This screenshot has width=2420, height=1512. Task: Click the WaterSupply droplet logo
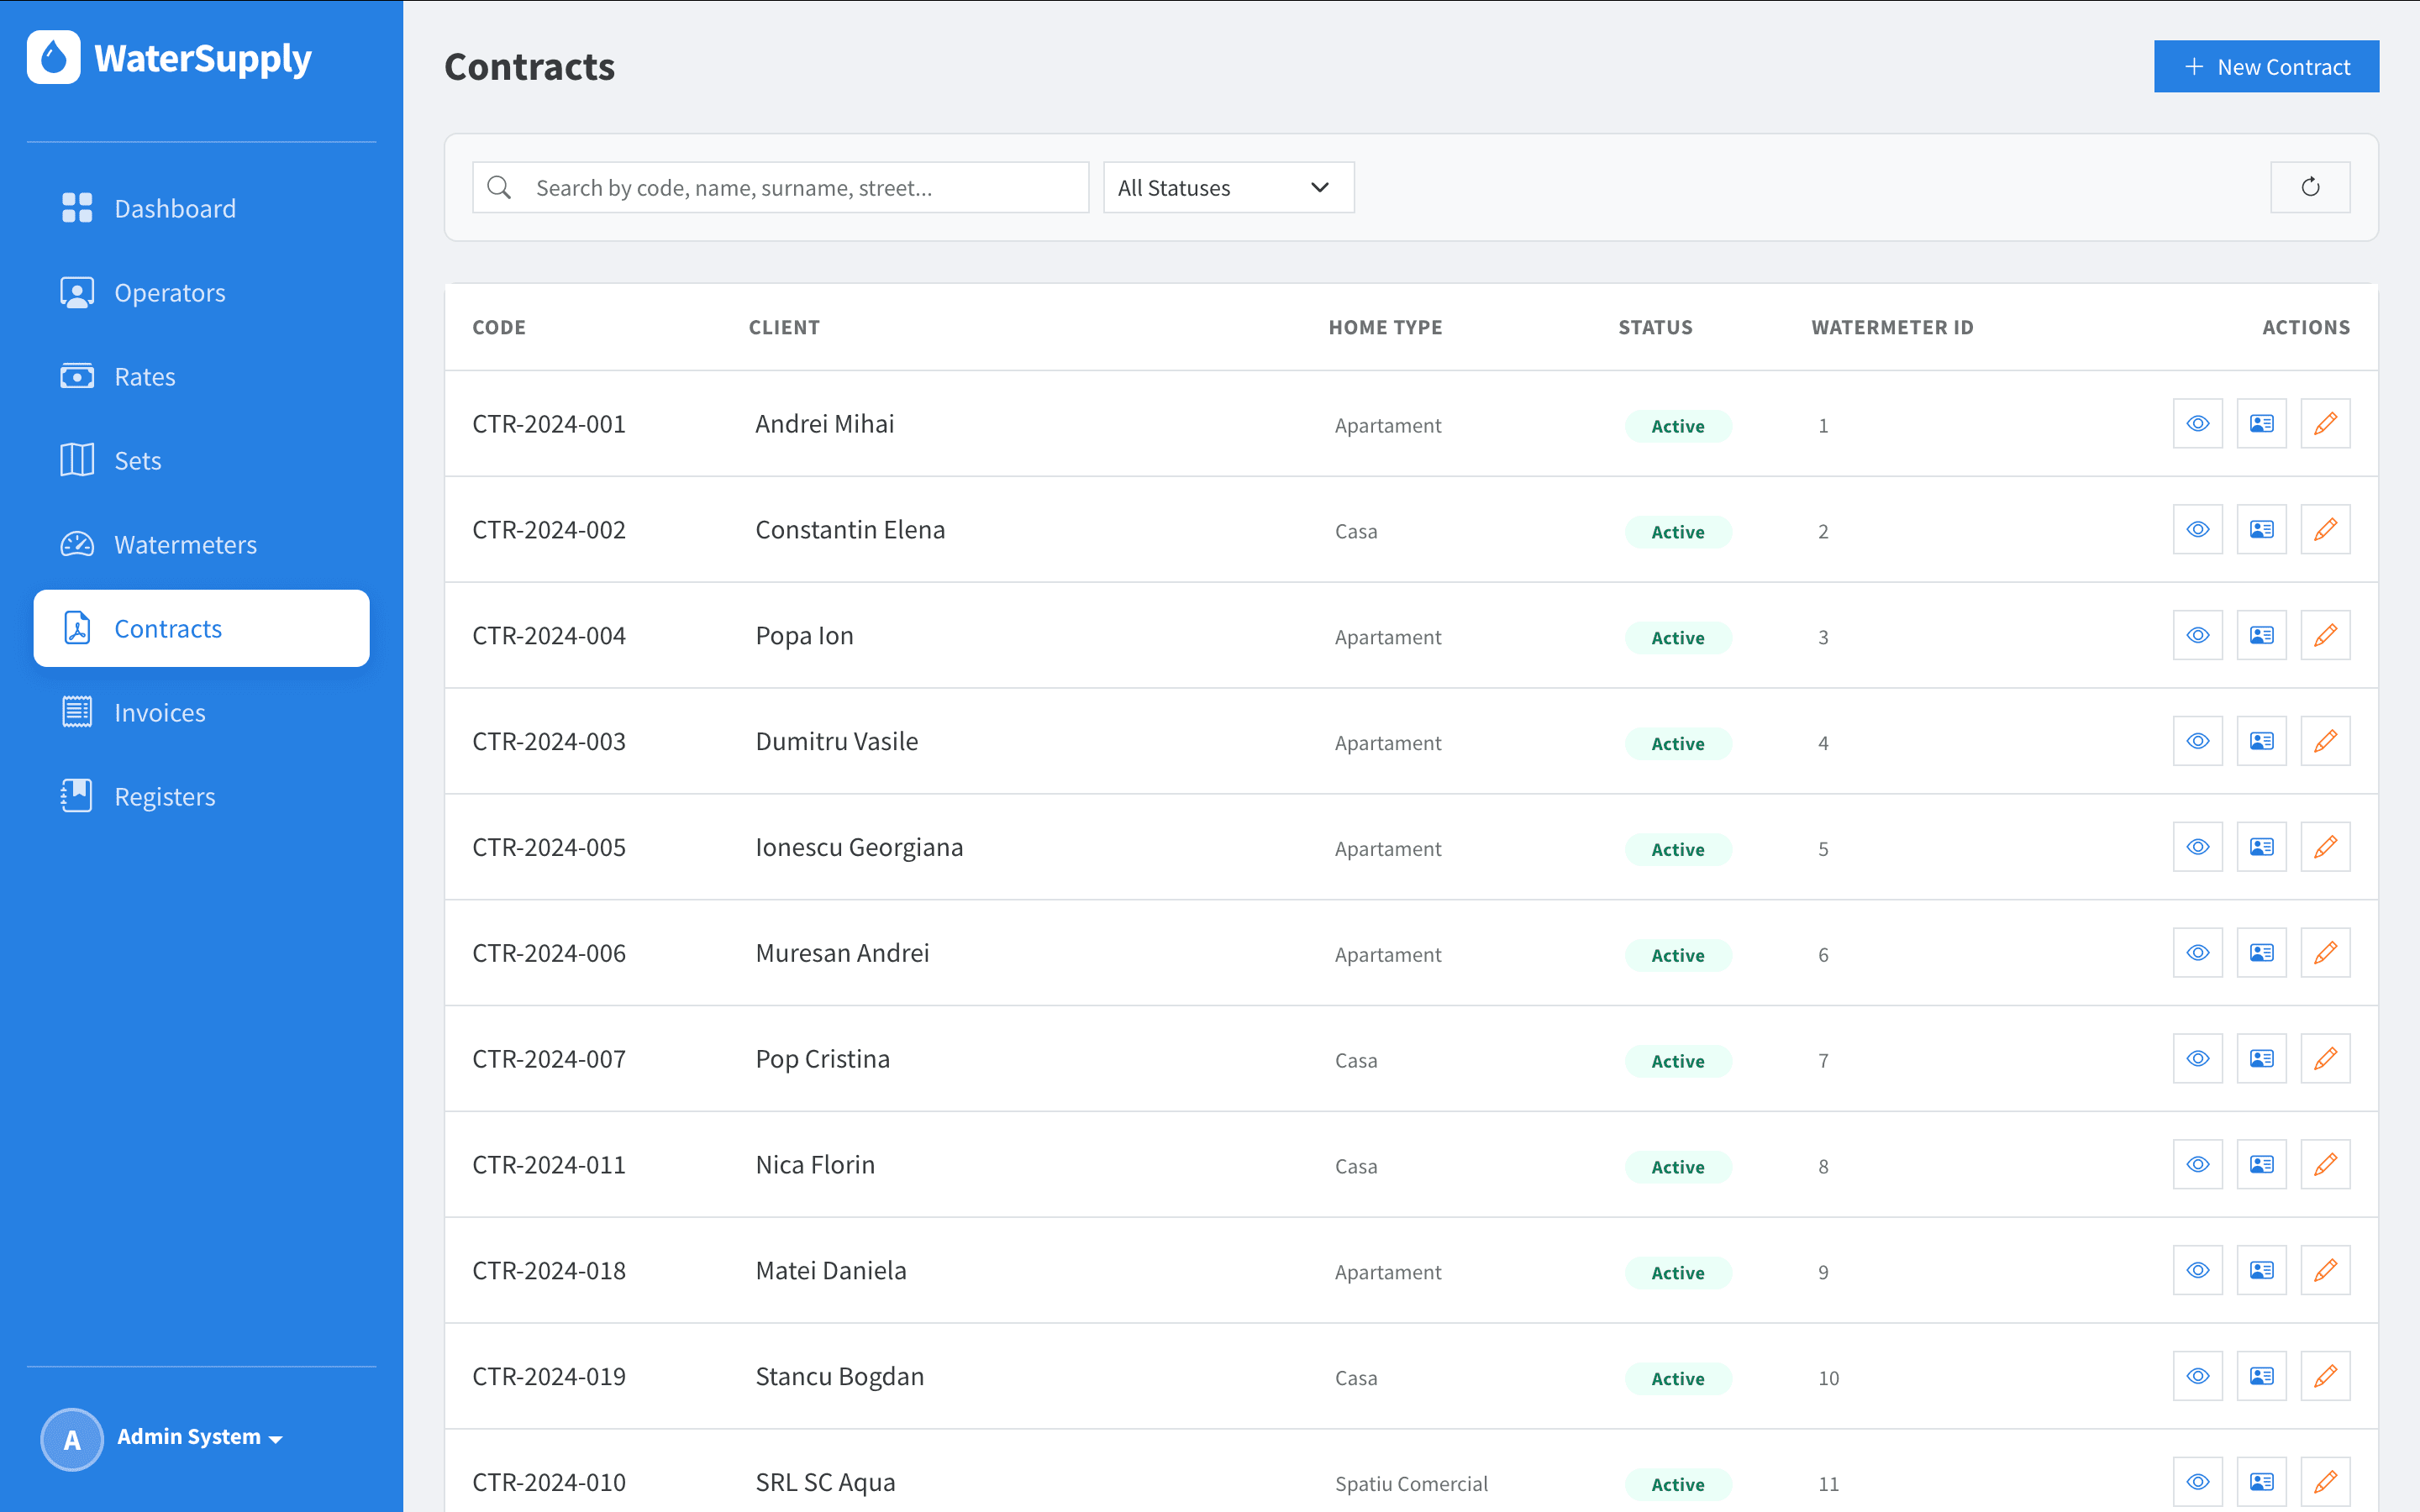click(x=54, y=58)
